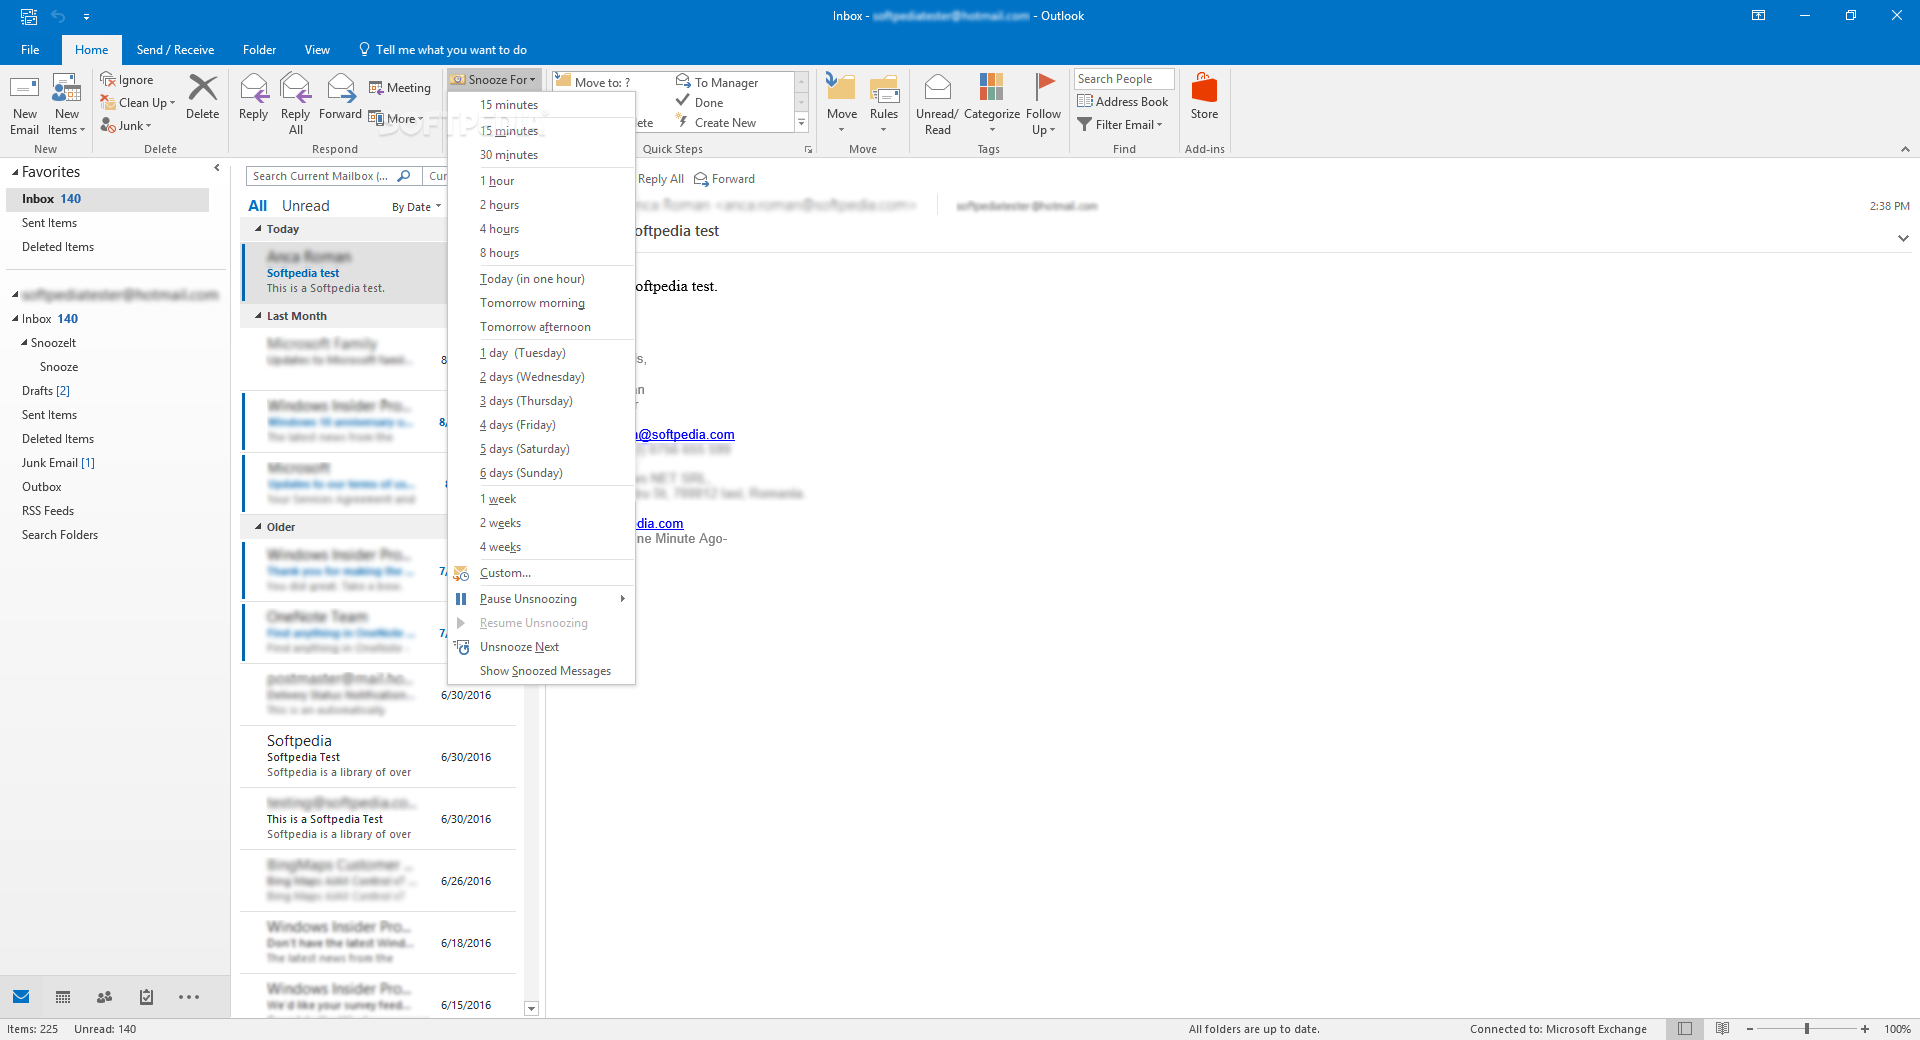This screenshot has height=1040, width=1920.
Task: Click the Search People field
Action: [x=1124, y=79]
